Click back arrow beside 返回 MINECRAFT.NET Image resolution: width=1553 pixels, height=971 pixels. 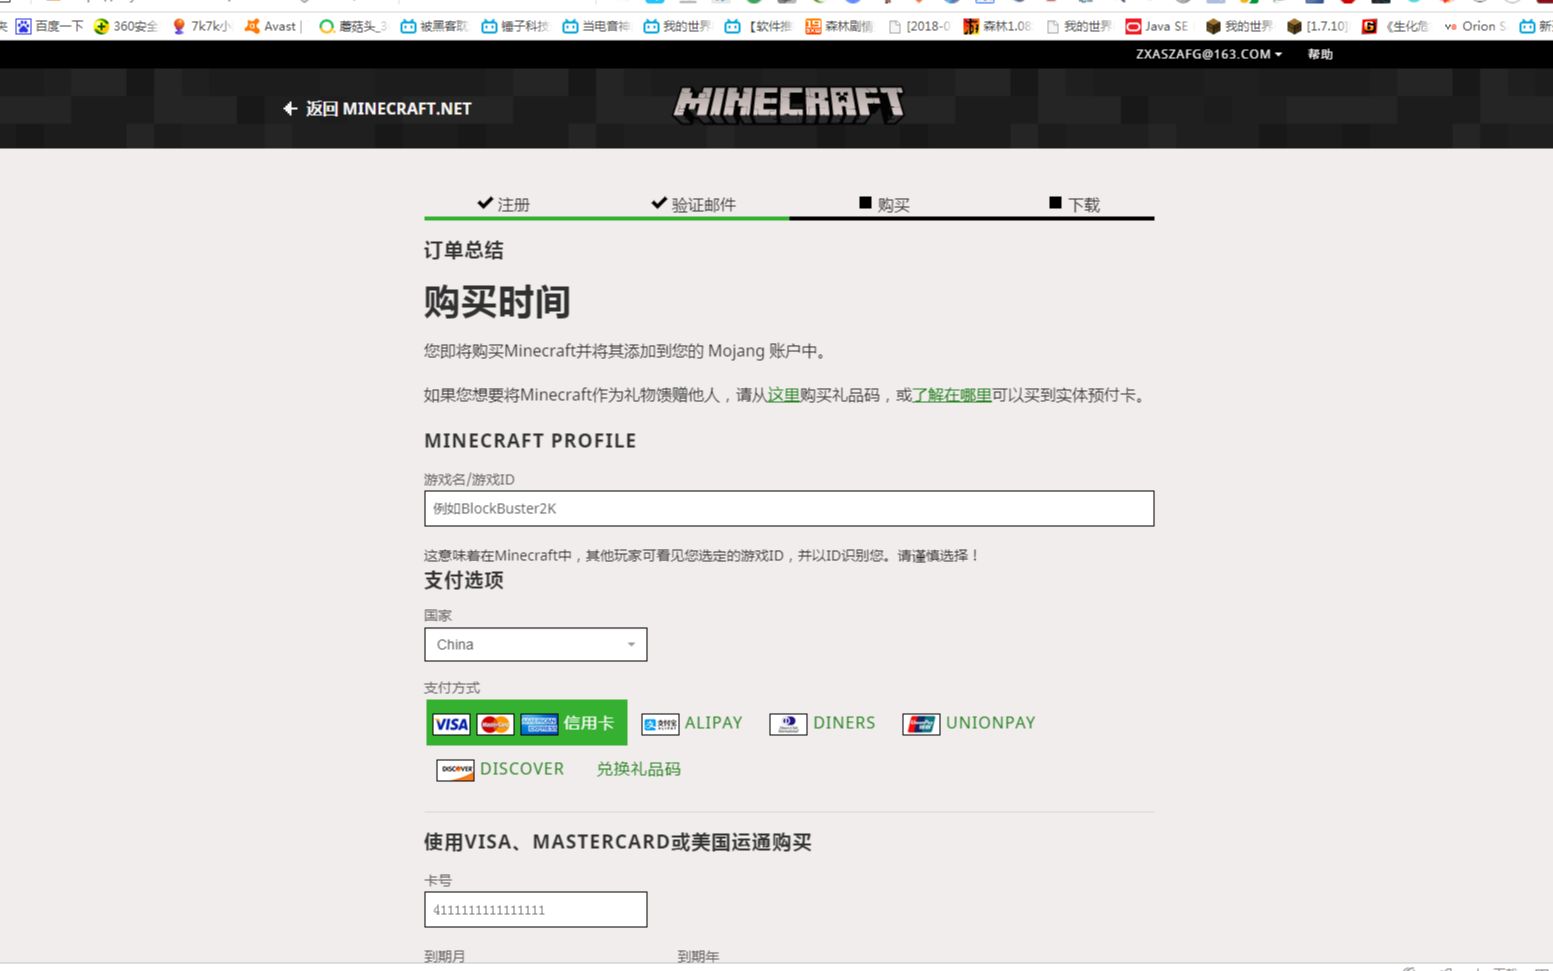[x=290, y=108]
